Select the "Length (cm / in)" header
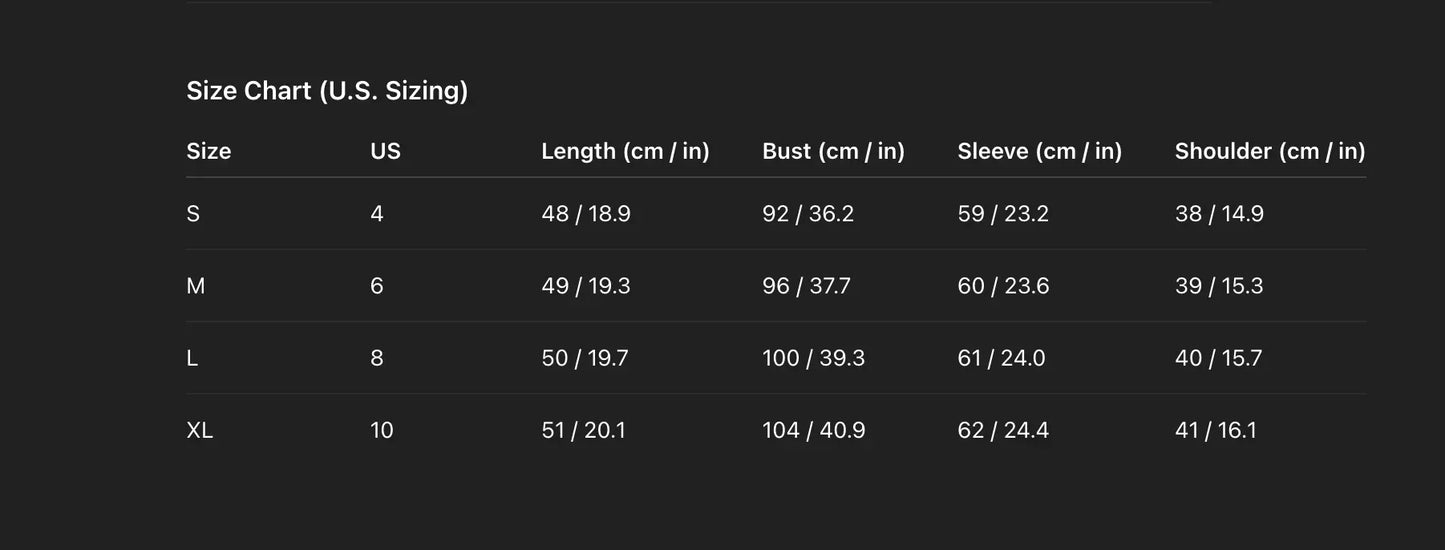Screen dimensions: 1445x550 [625, 151]
